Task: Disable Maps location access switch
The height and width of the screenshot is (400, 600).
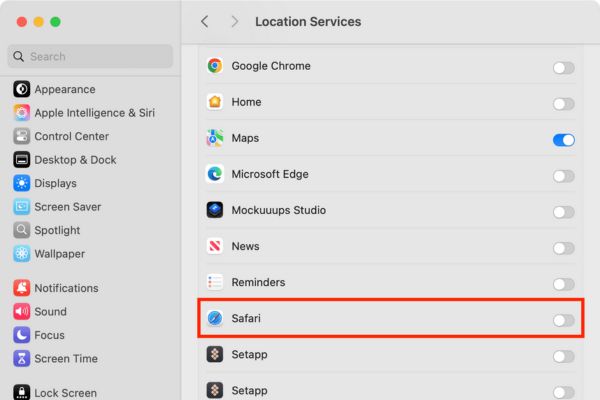Action: (563, 140)
